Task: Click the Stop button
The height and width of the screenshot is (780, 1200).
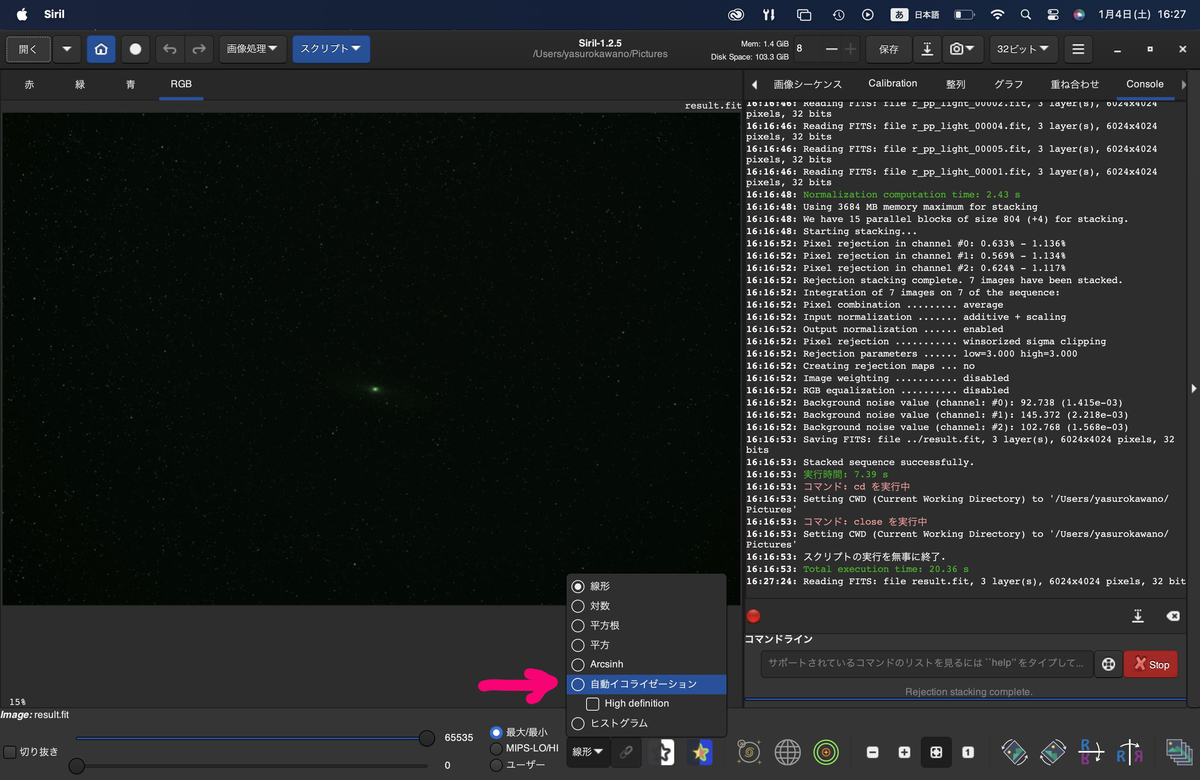Action: click(x=1150, y=664)
